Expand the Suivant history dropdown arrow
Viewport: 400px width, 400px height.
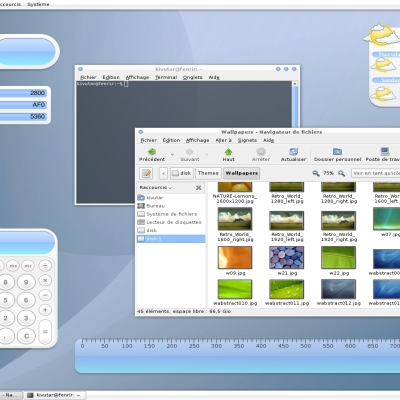point(207,154)
